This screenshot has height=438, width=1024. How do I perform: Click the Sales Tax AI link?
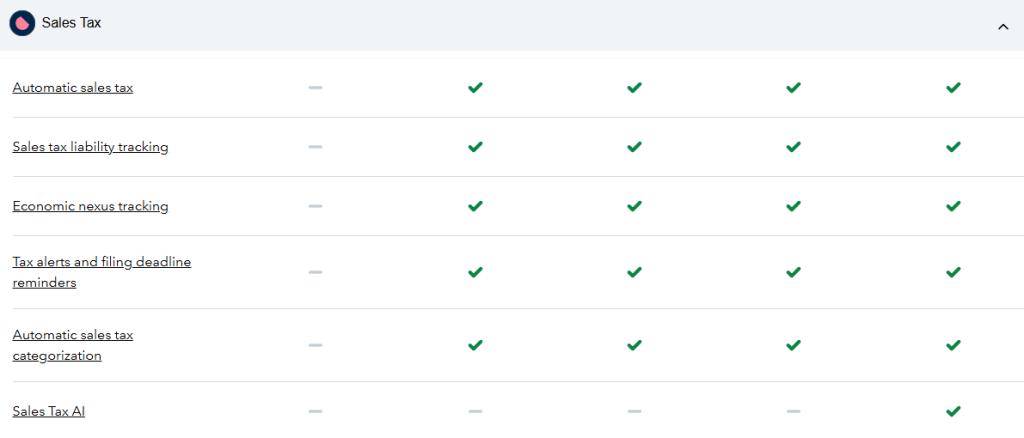click(48, 411)
